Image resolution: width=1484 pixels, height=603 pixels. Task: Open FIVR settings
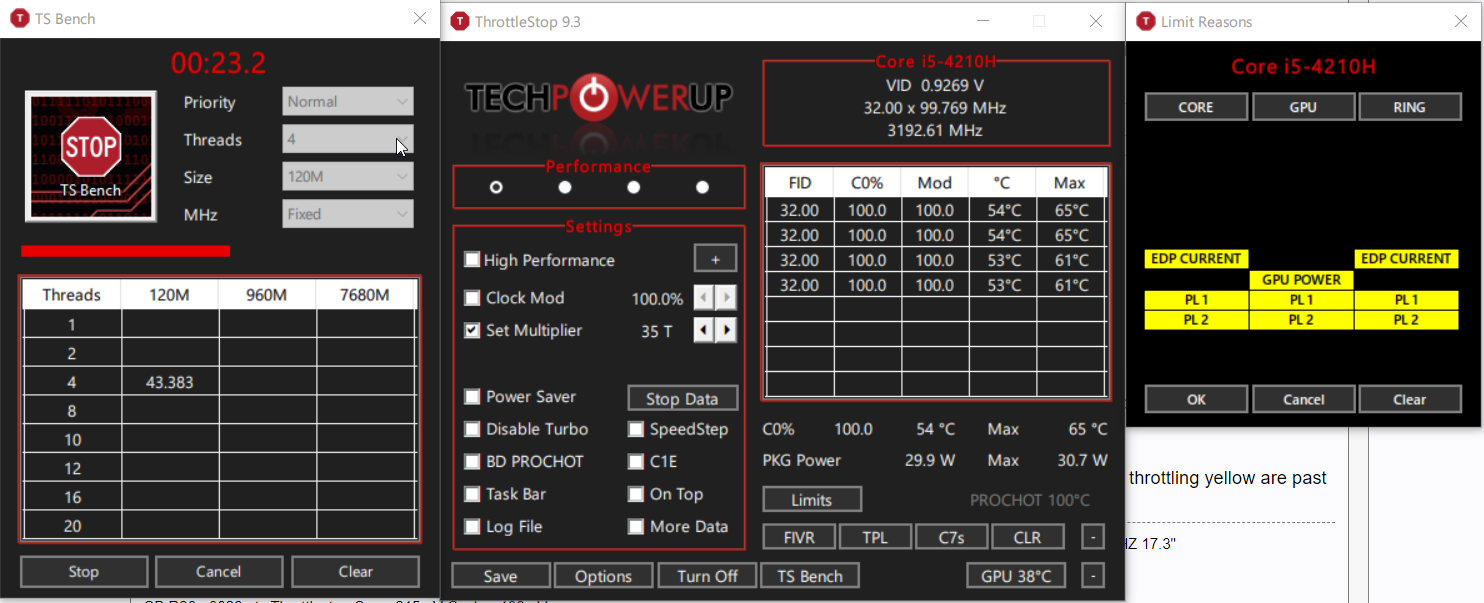click(799, 537)
